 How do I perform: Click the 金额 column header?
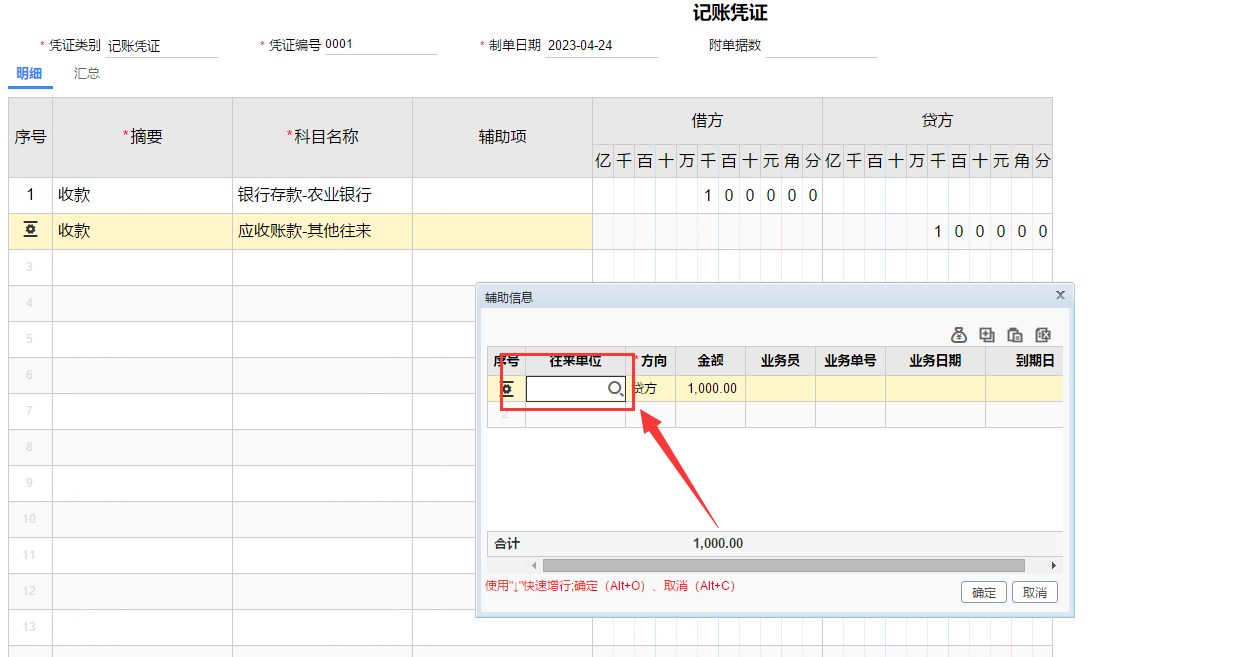tap(710, 361)
